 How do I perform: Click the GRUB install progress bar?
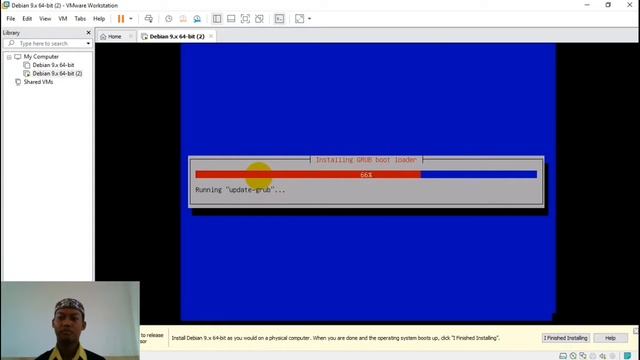tap(366, 175)
